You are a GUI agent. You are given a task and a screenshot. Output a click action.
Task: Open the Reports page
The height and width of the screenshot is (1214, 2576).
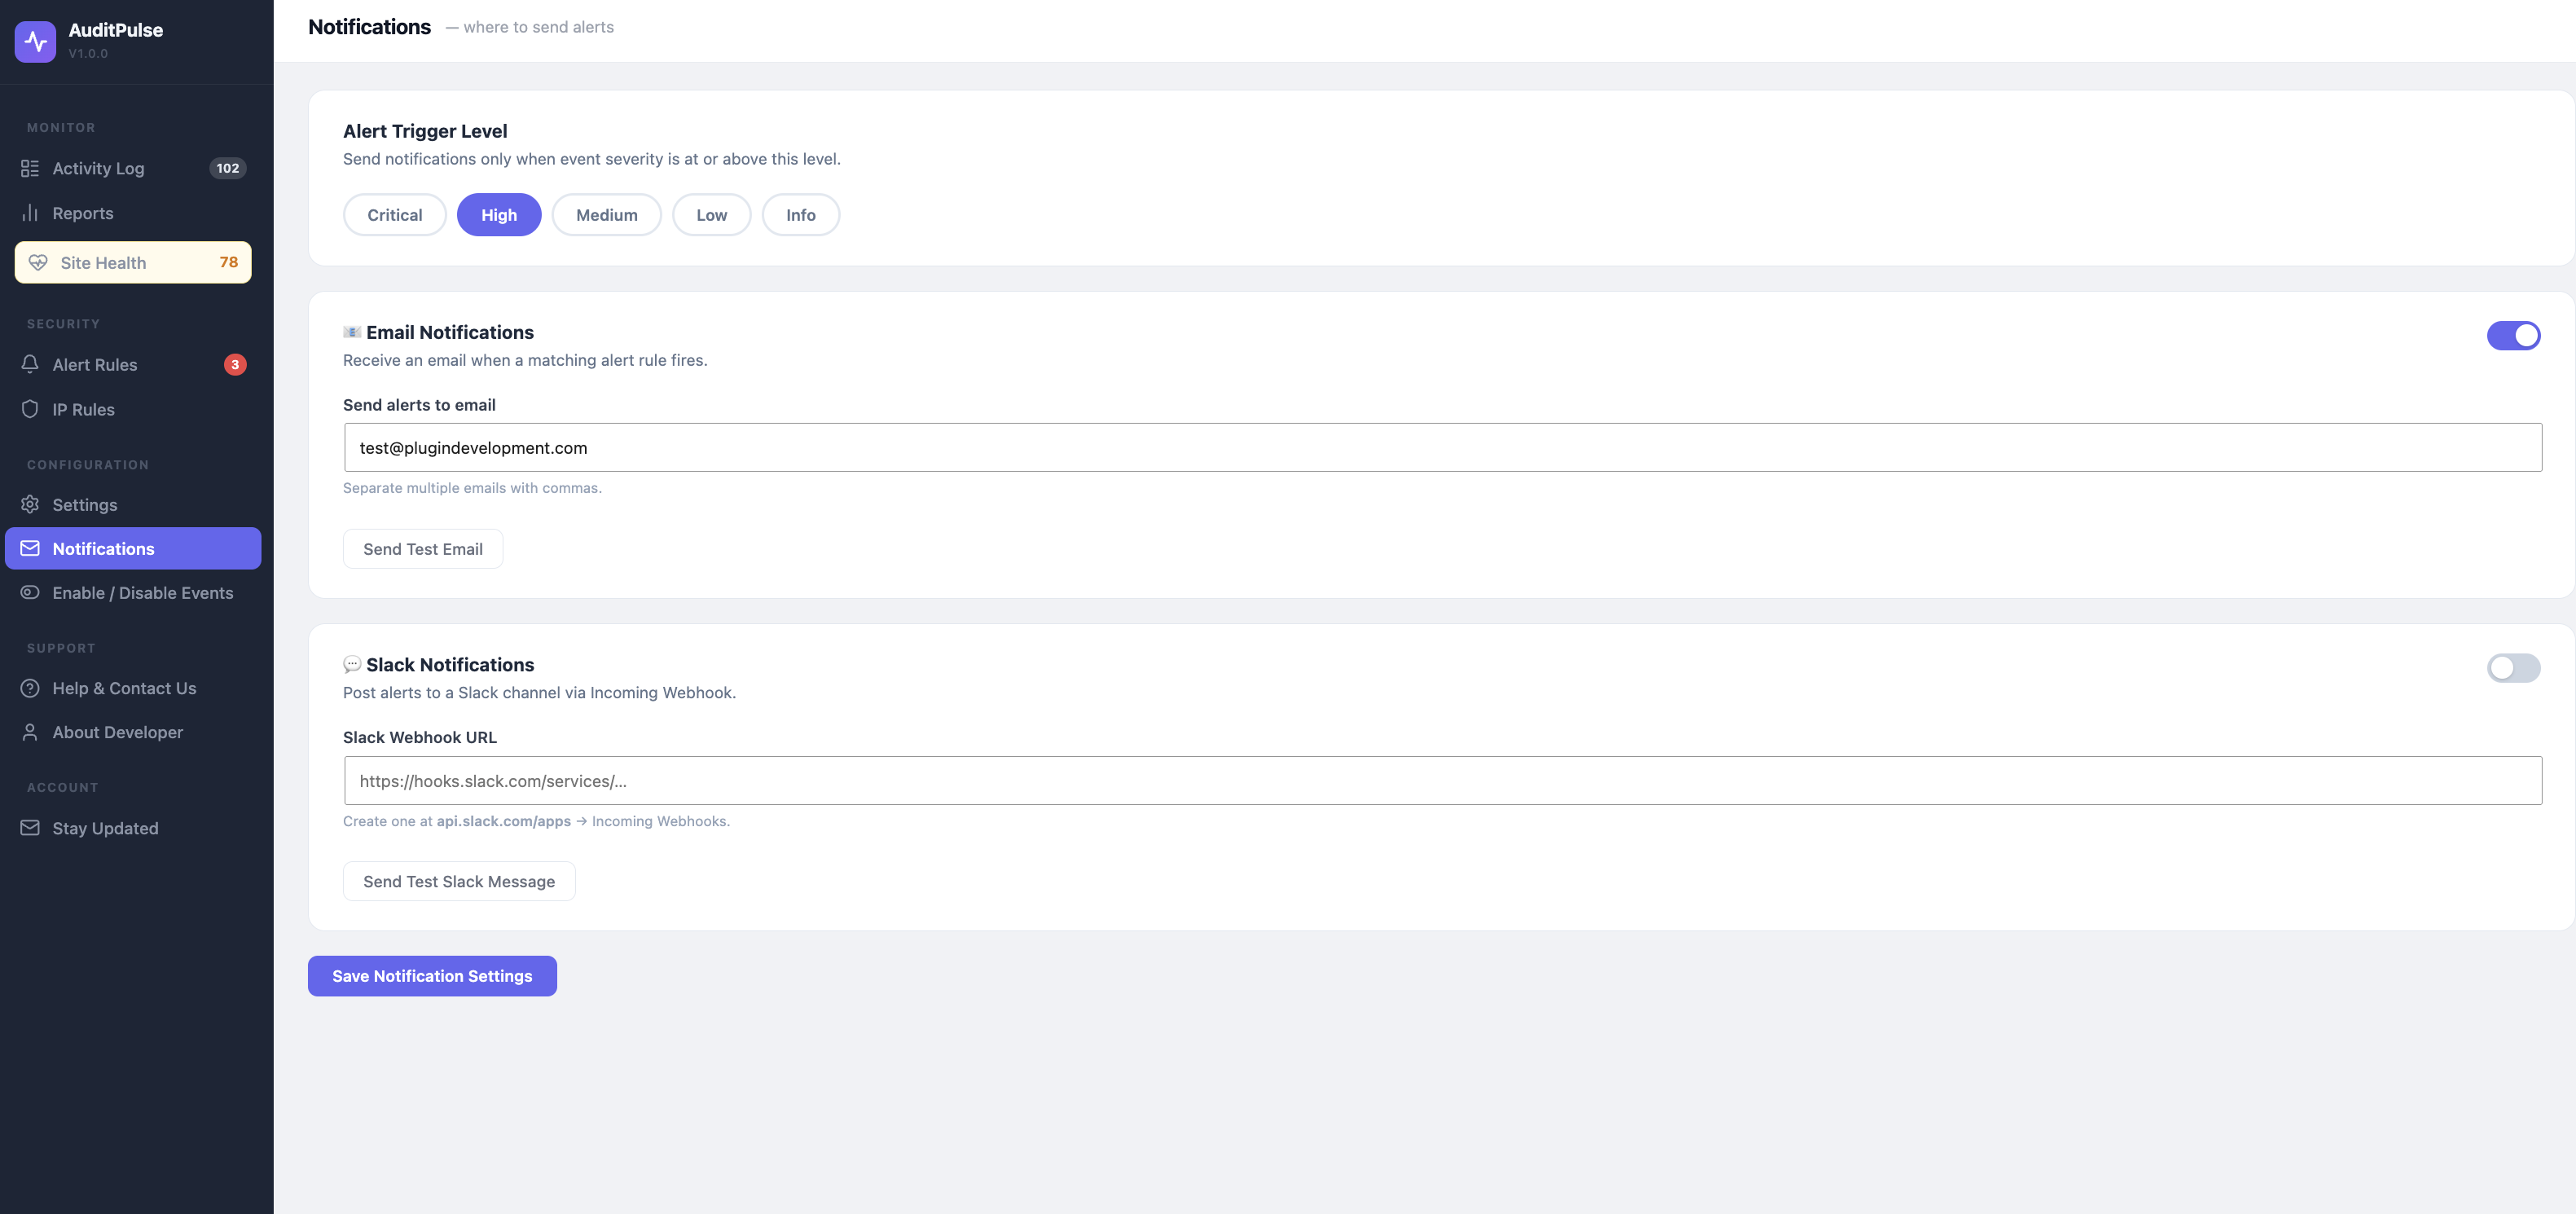(133, 213)
